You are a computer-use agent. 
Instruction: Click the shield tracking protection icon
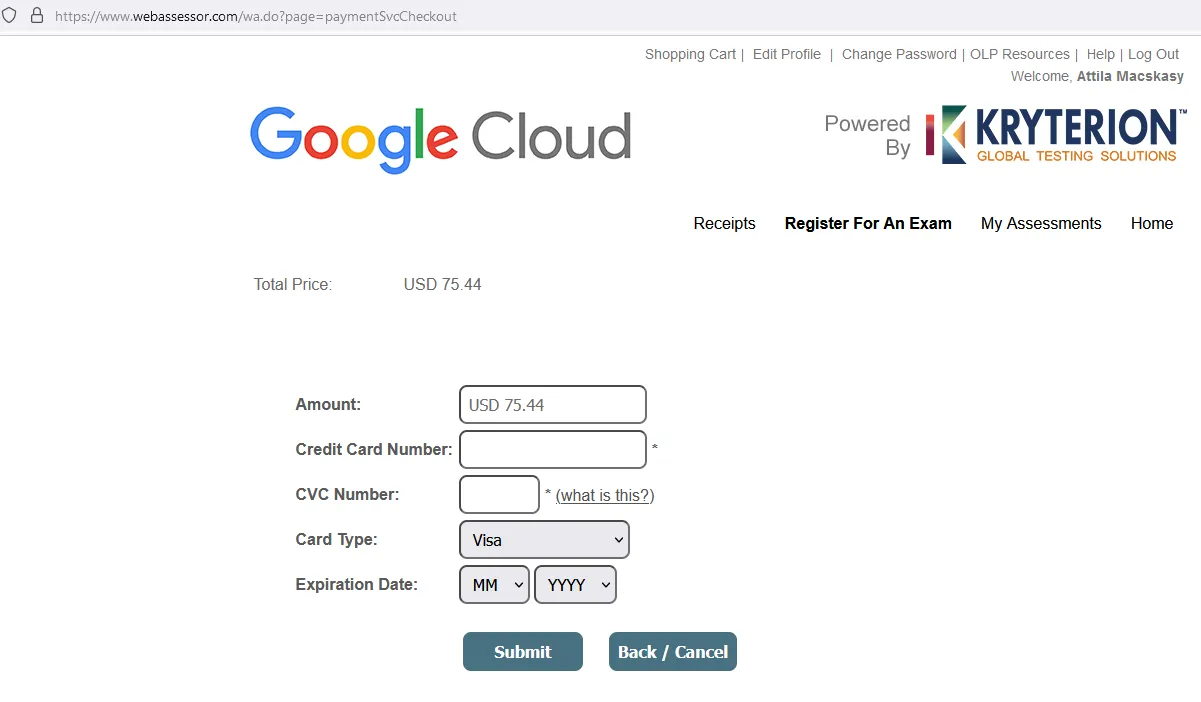10,16
